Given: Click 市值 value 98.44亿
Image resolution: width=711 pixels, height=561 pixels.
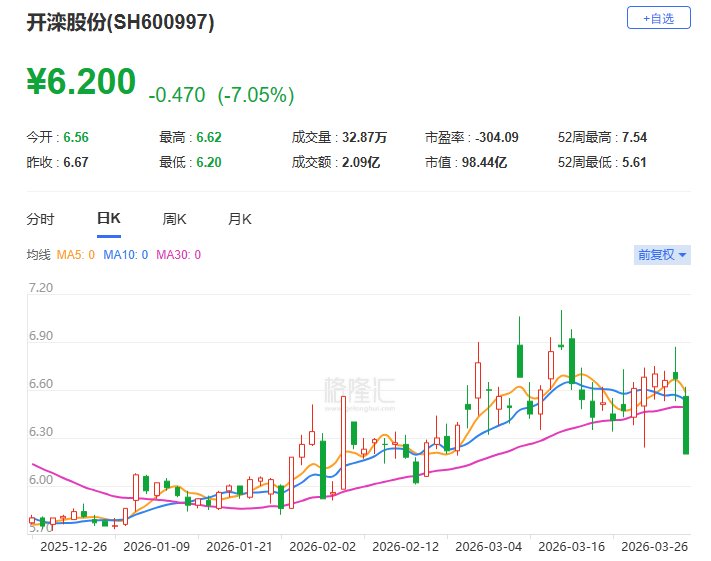Looking at the screenshot, I should (484, 162).
